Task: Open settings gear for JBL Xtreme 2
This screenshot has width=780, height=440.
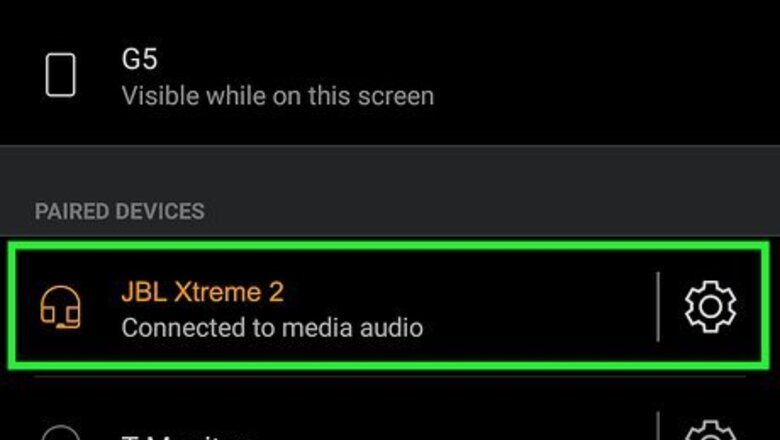Action: 710,307
